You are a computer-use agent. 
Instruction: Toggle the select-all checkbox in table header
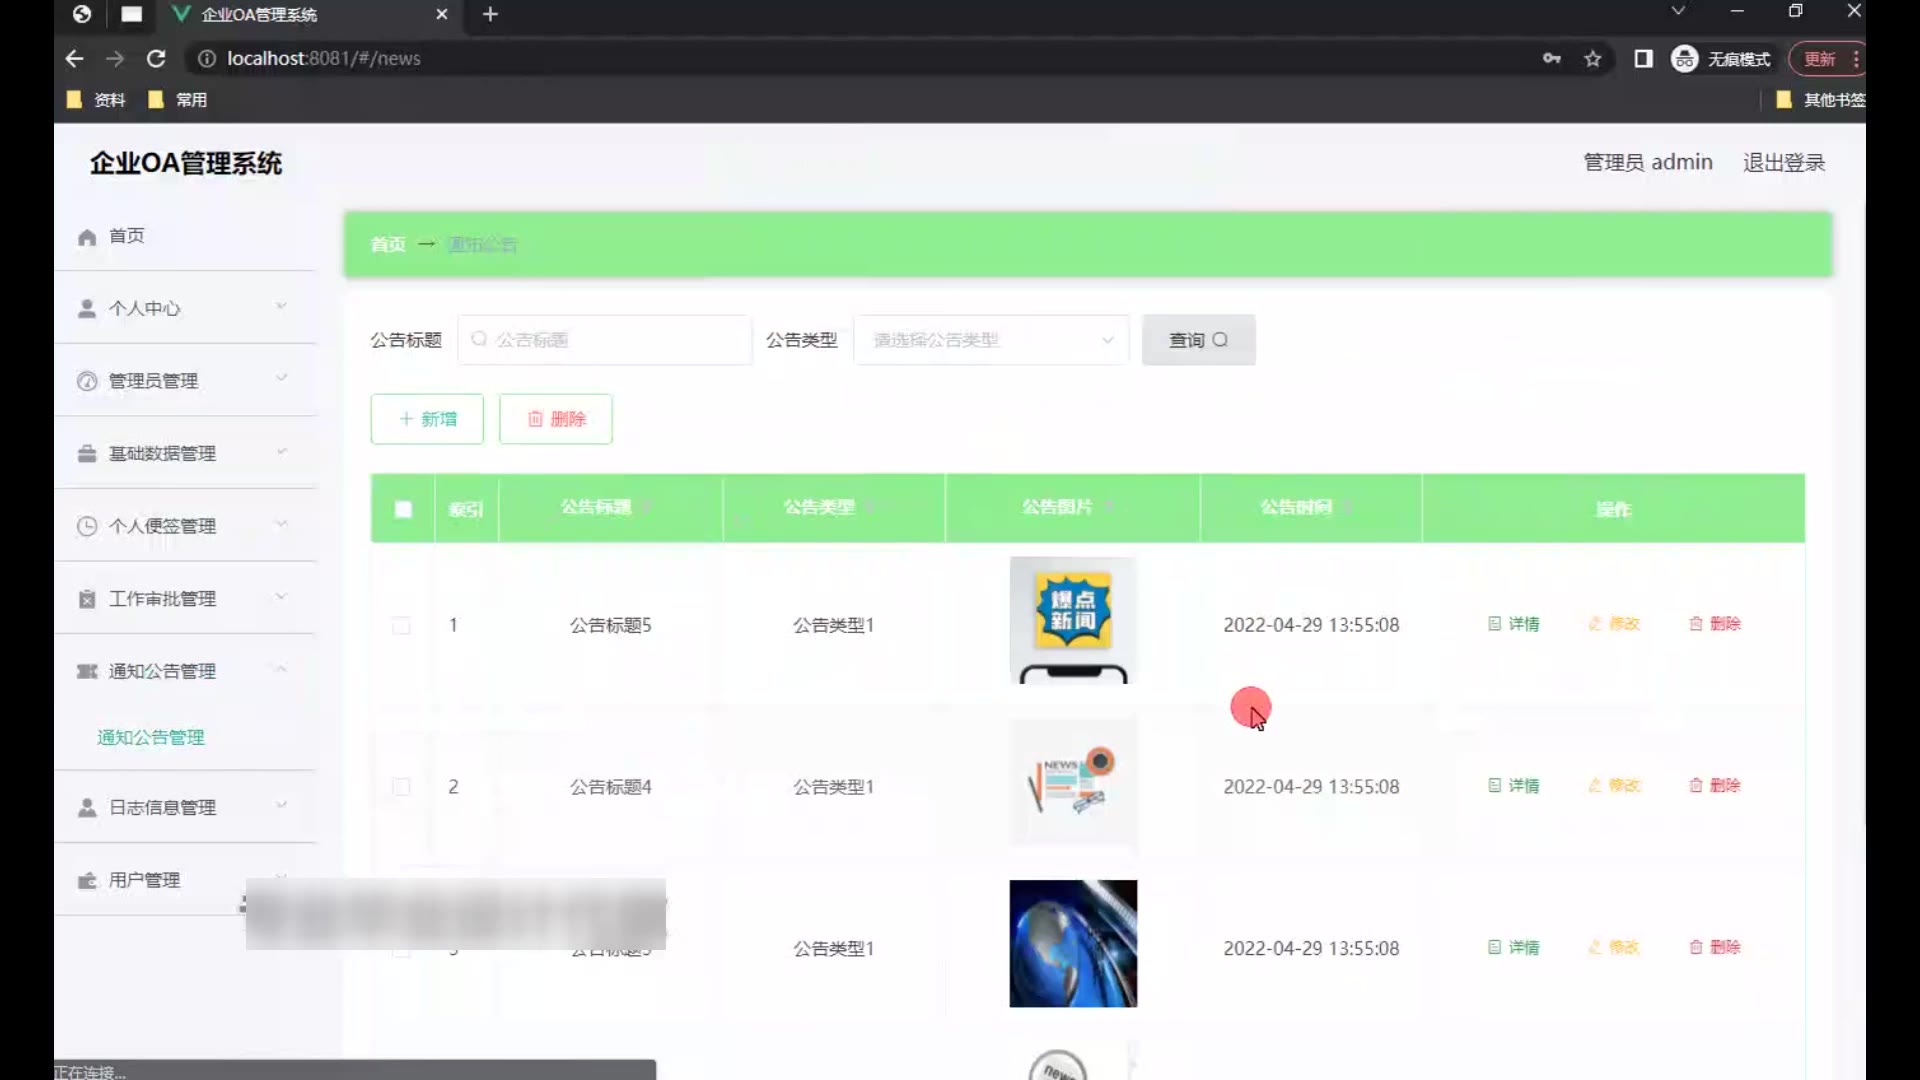[403, 509]
